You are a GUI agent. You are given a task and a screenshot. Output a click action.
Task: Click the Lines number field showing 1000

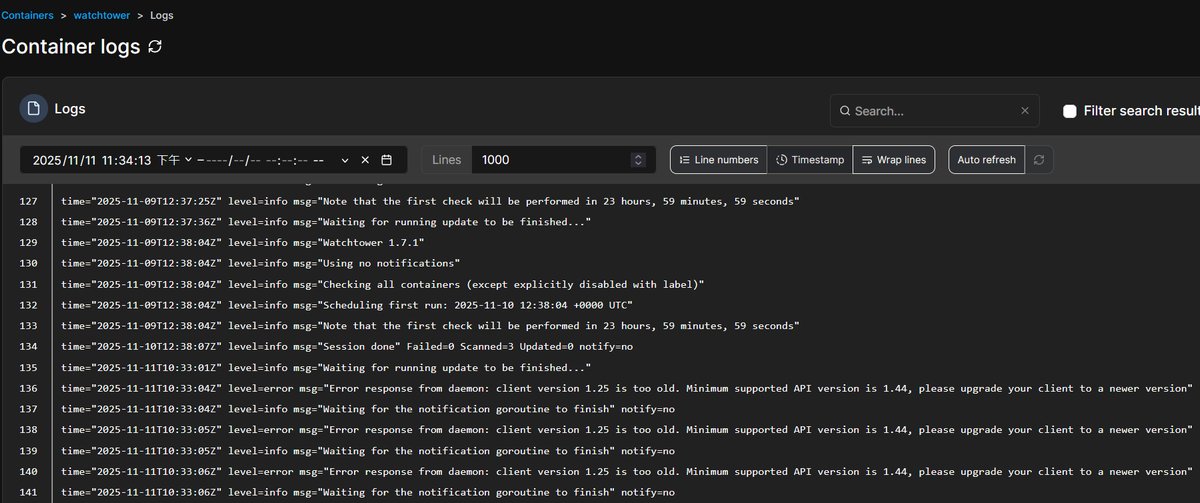click(550, 160)
